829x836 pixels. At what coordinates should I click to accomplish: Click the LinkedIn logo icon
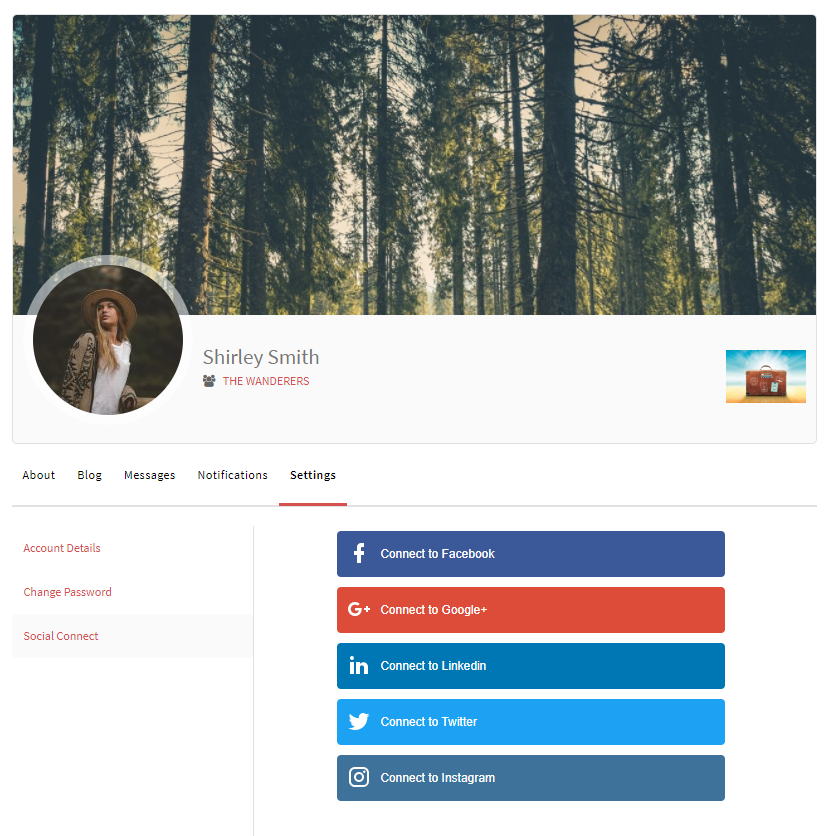pyautogui.click(x=359, y=666)
